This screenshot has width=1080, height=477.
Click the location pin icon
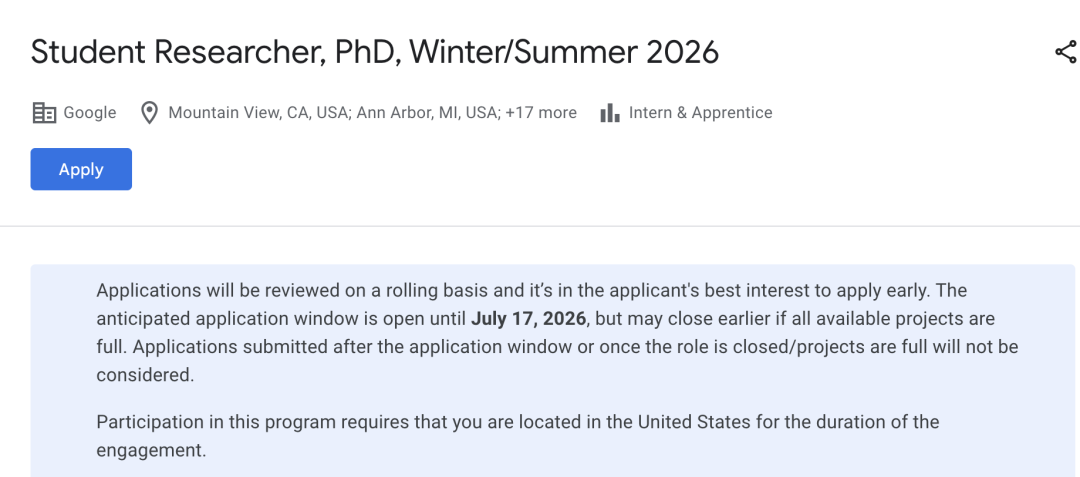coord(149,113)
